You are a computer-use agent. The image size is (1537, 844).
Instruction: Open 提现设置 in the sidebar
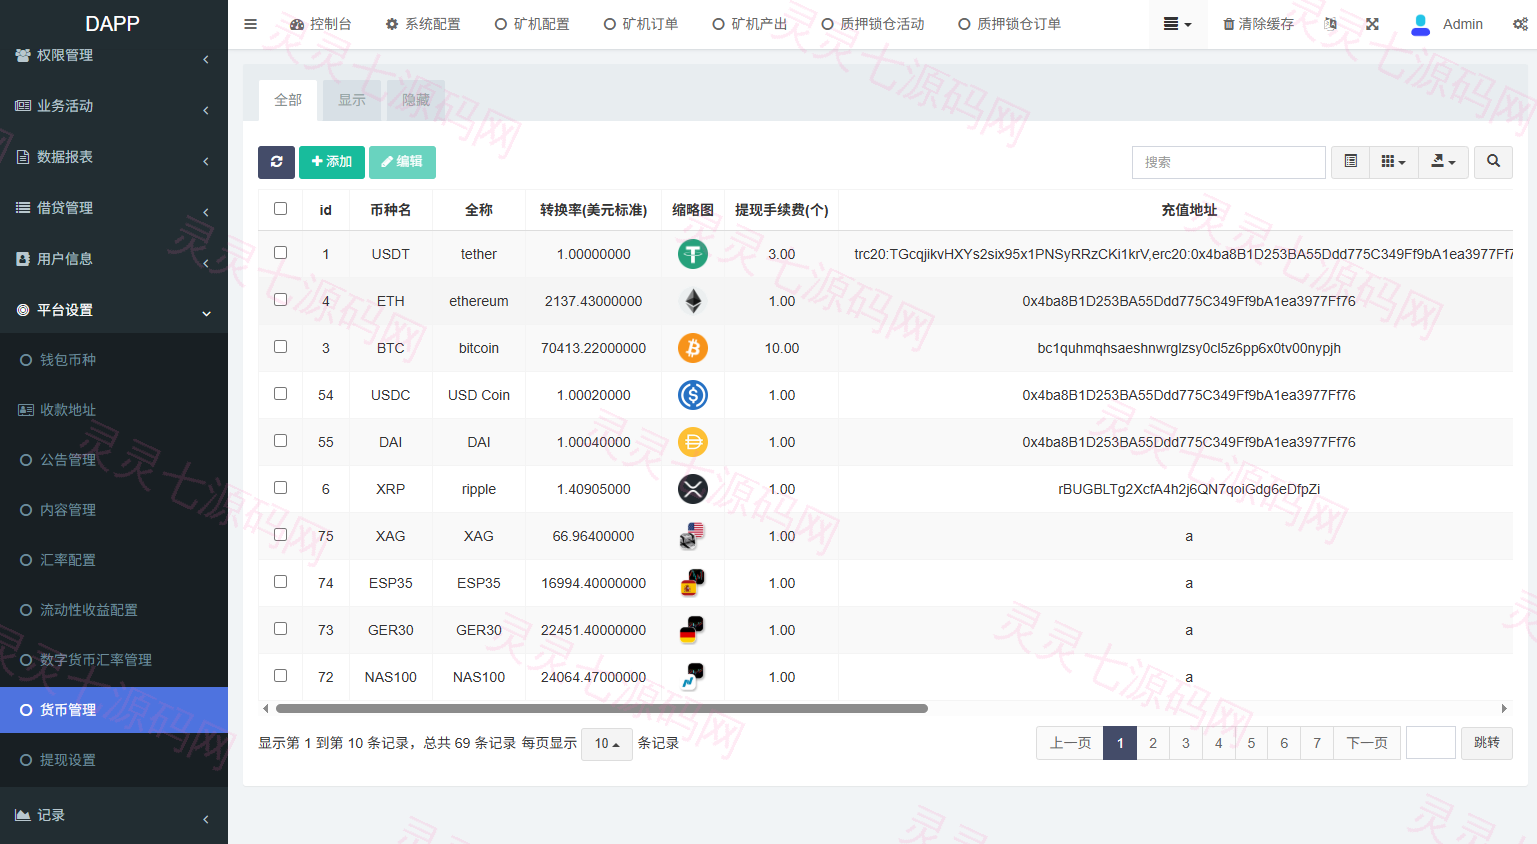tap(114, 760)
